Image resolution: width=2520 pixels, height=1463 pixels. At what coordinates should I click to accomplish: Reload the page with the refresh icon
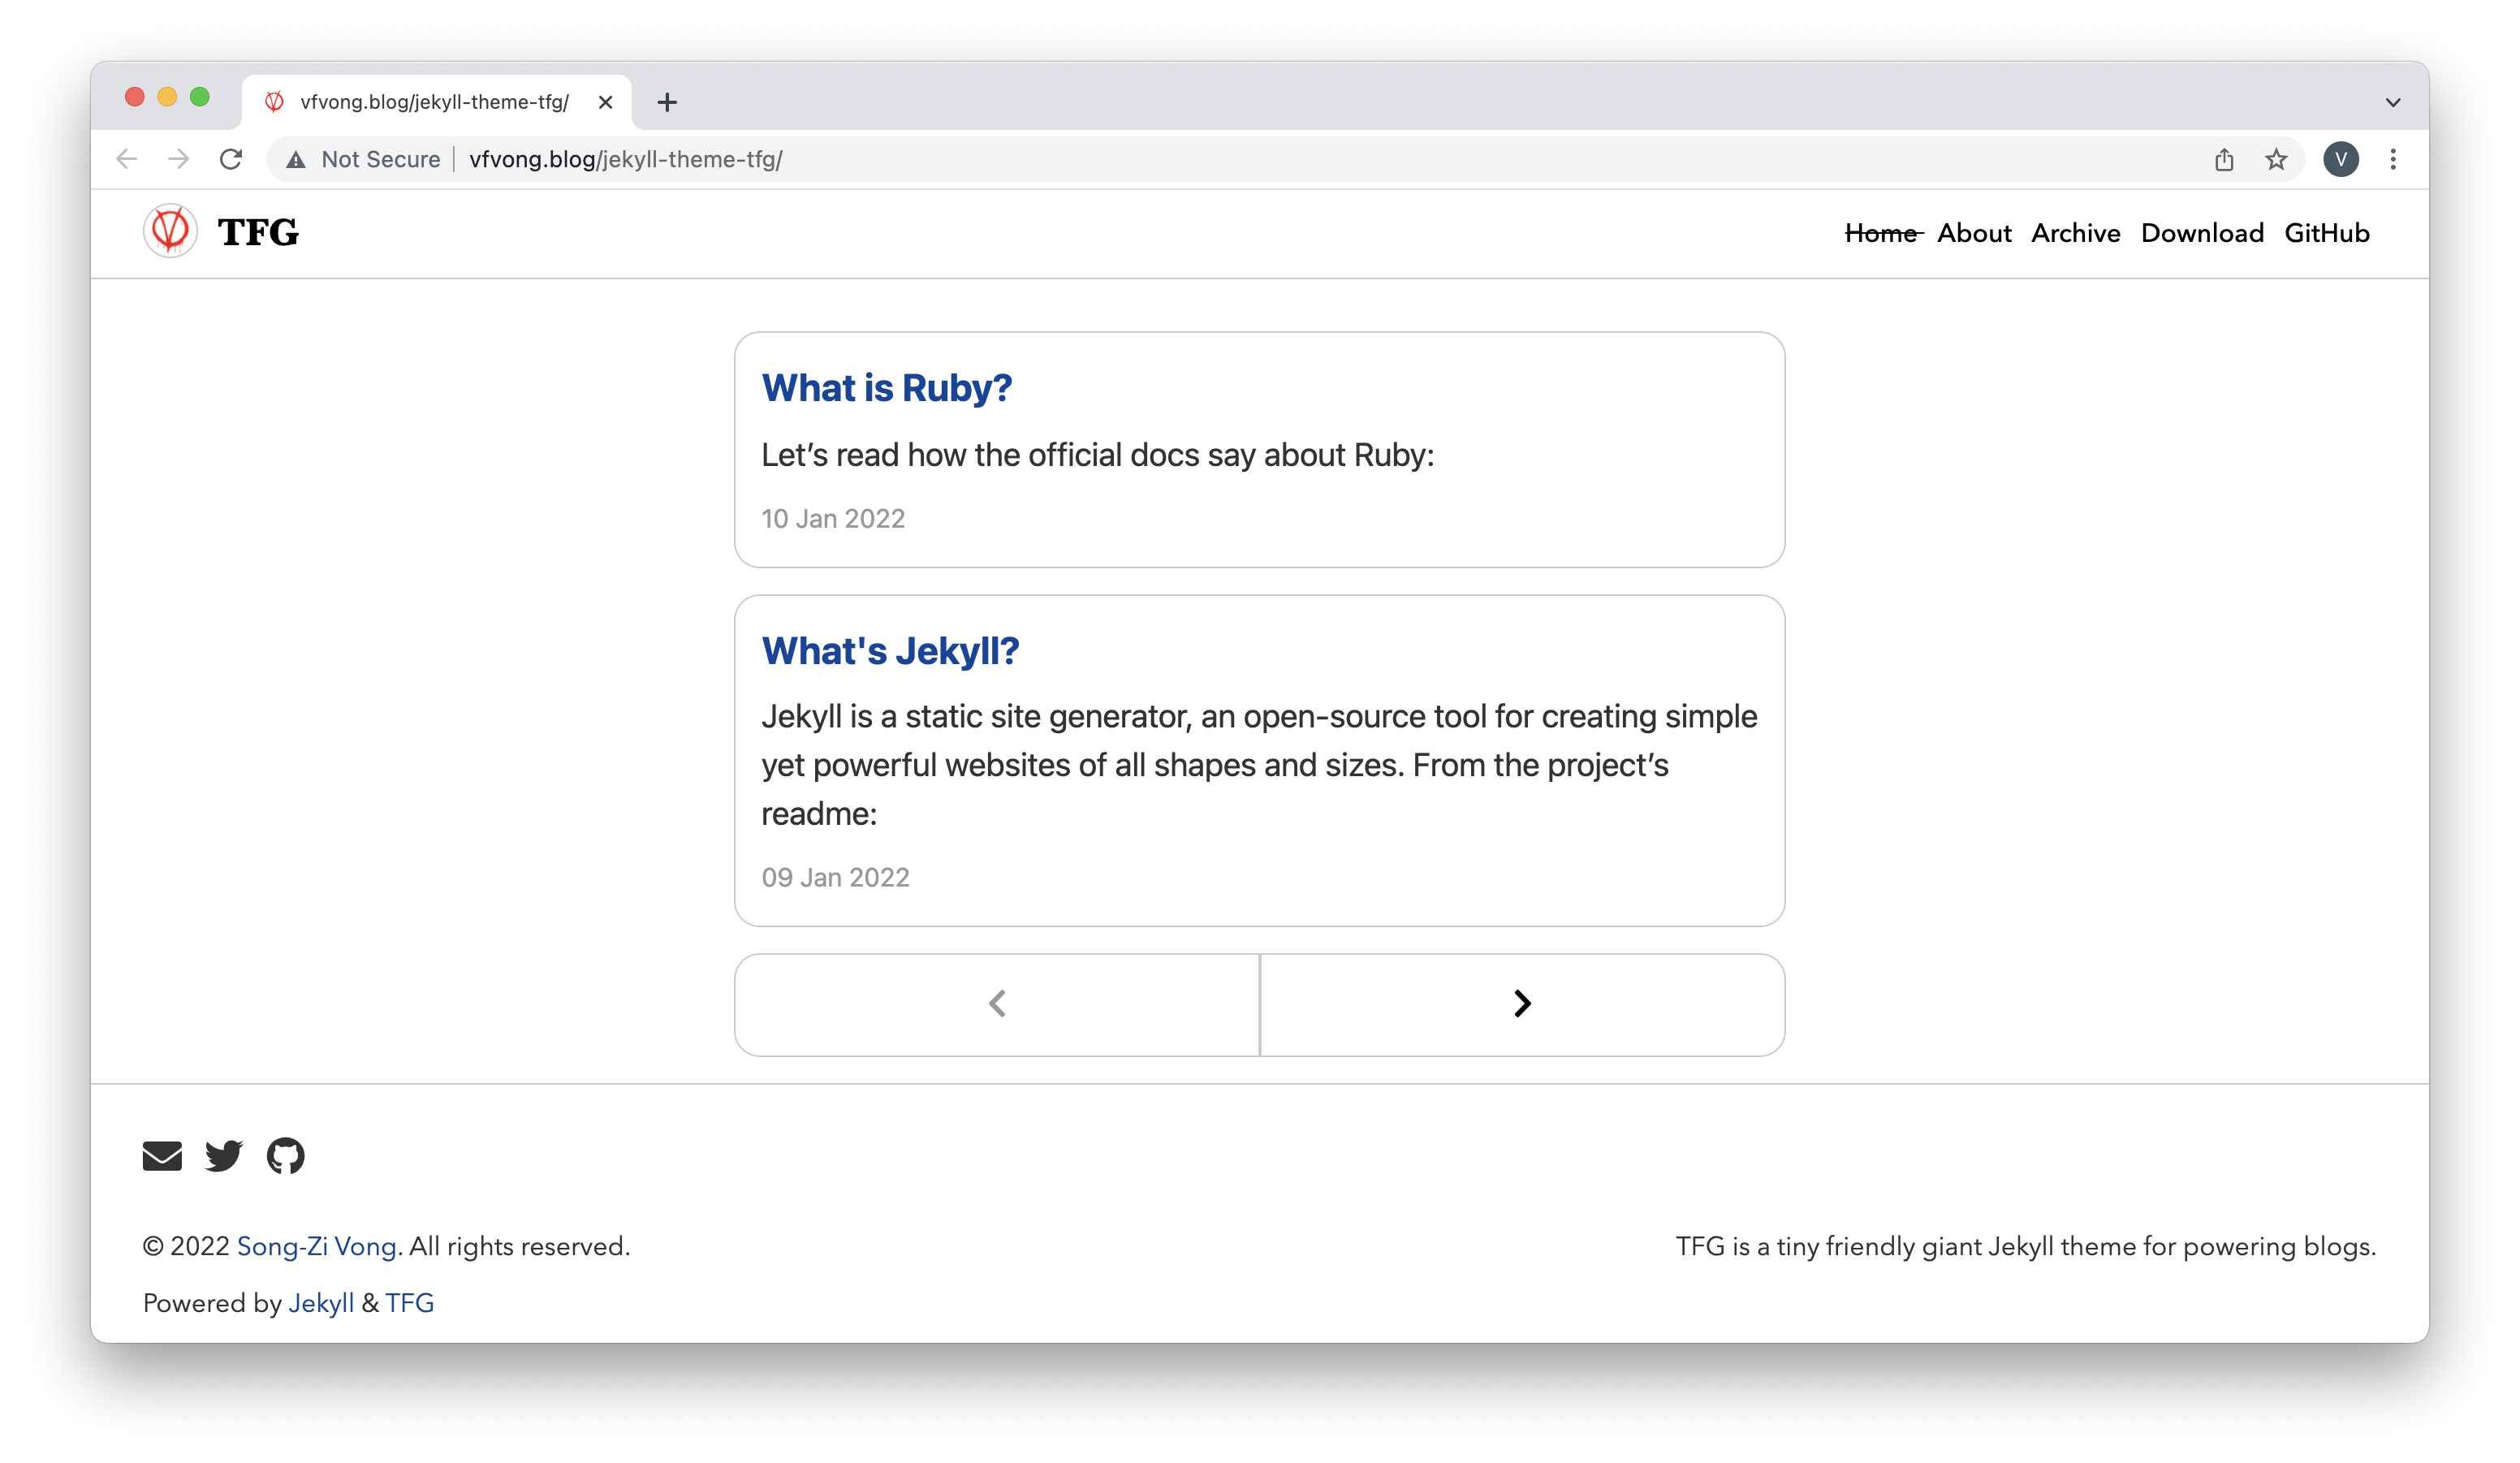point(231,159)
